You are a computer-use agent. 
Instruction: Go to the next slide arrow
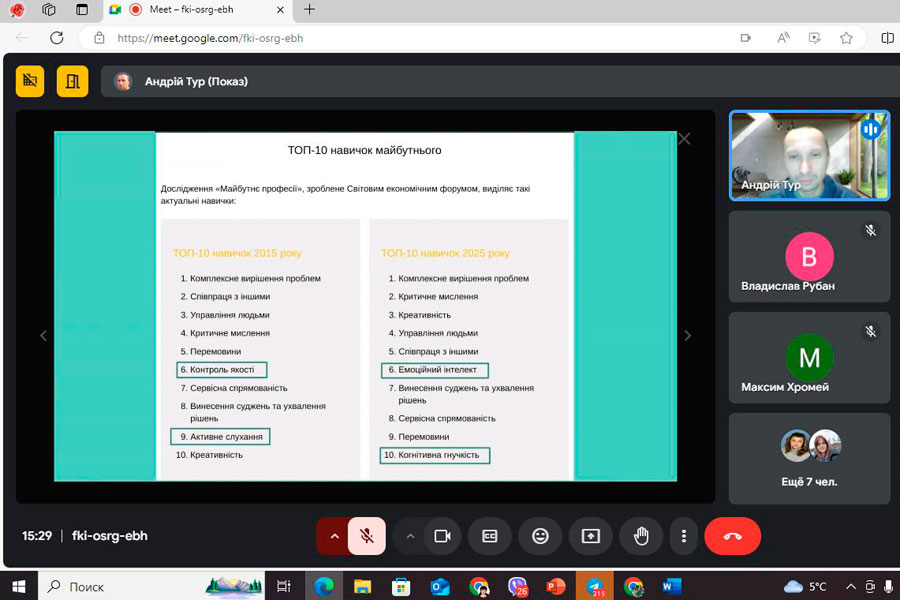tap(688, 335)
